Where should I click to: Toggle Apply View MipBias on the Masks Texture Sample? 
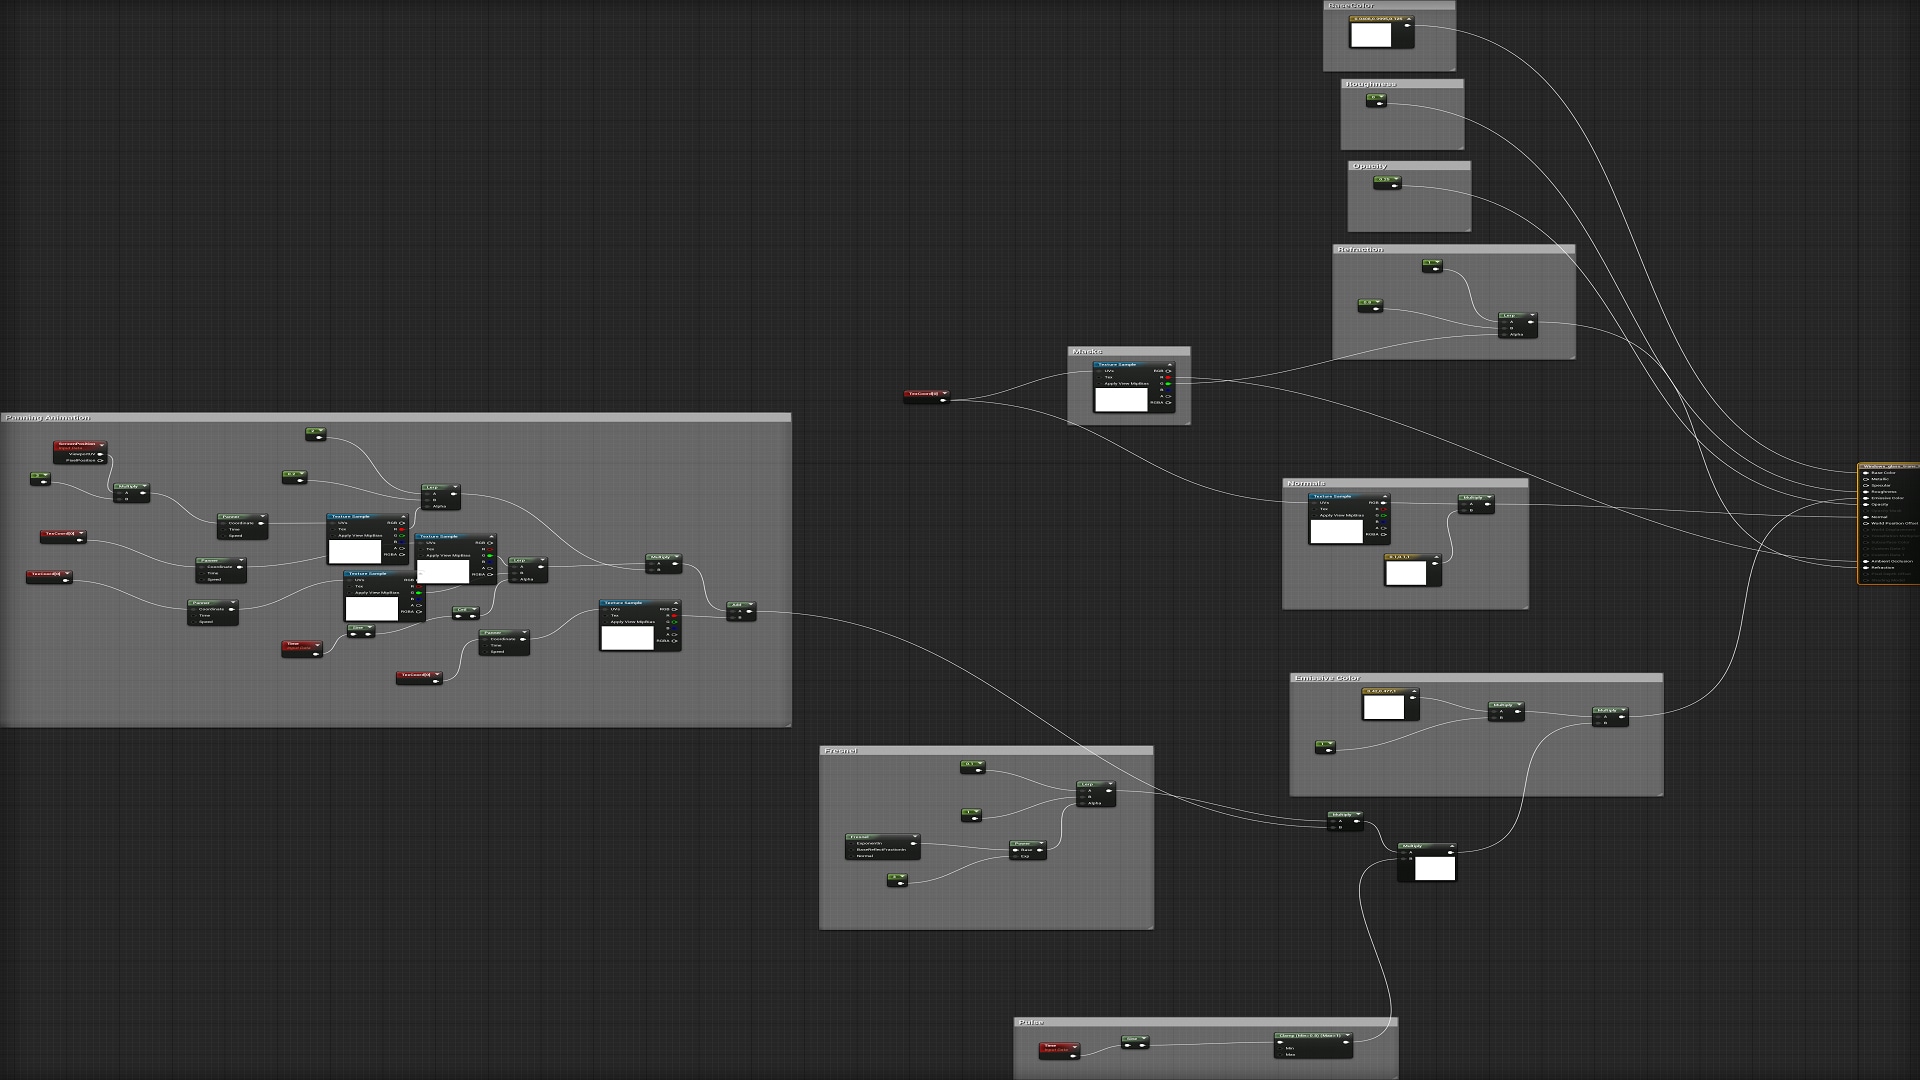coord(1100,384)
